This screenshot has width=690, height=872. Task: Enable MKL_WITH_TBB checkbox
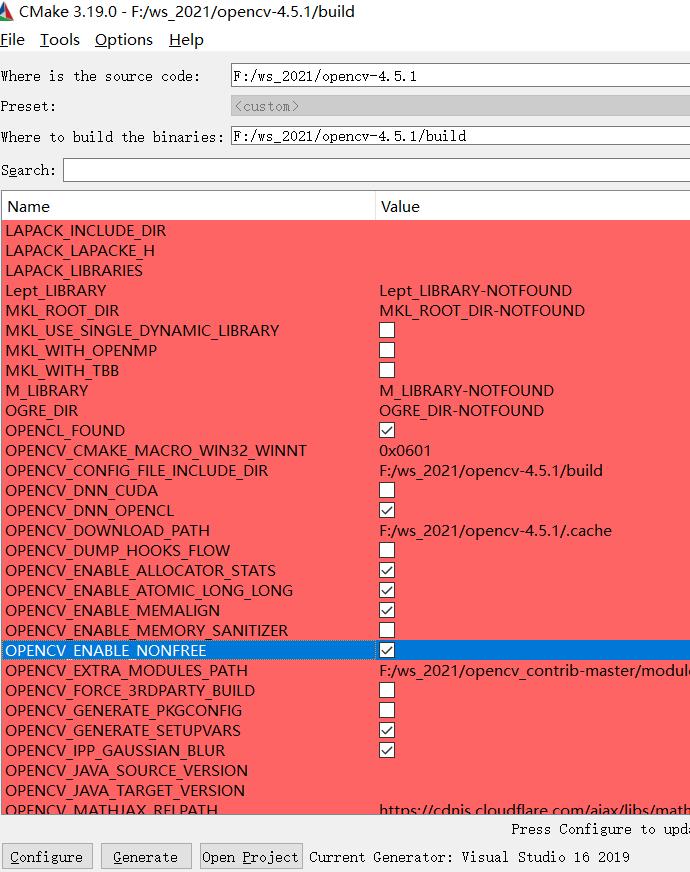click(387, 370)
